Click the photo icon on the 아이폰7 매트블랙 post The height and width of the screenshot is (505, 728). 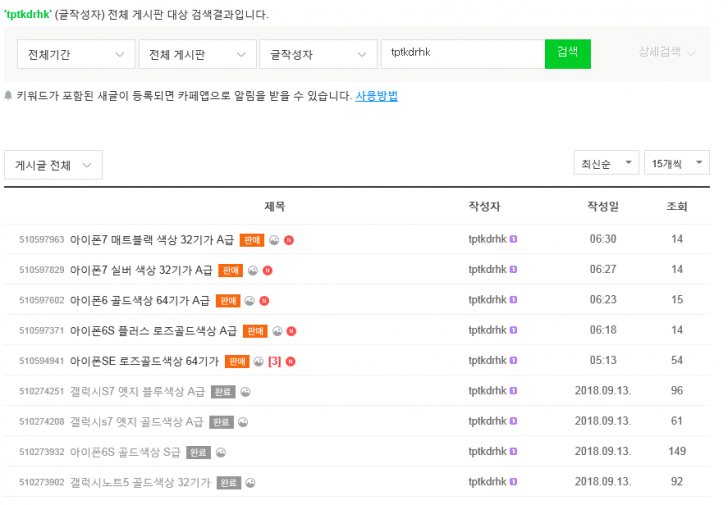point(275,240)
